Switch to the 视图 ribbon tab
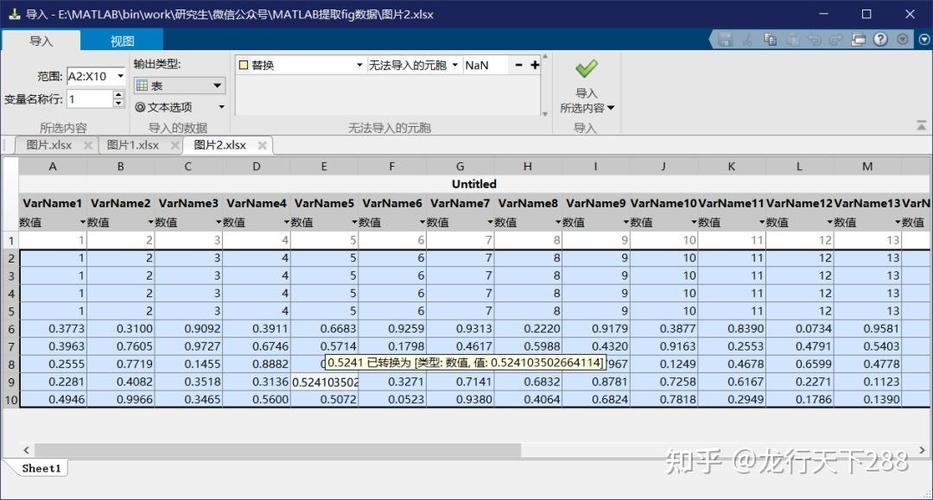933x500 pixels. (122, 41)
